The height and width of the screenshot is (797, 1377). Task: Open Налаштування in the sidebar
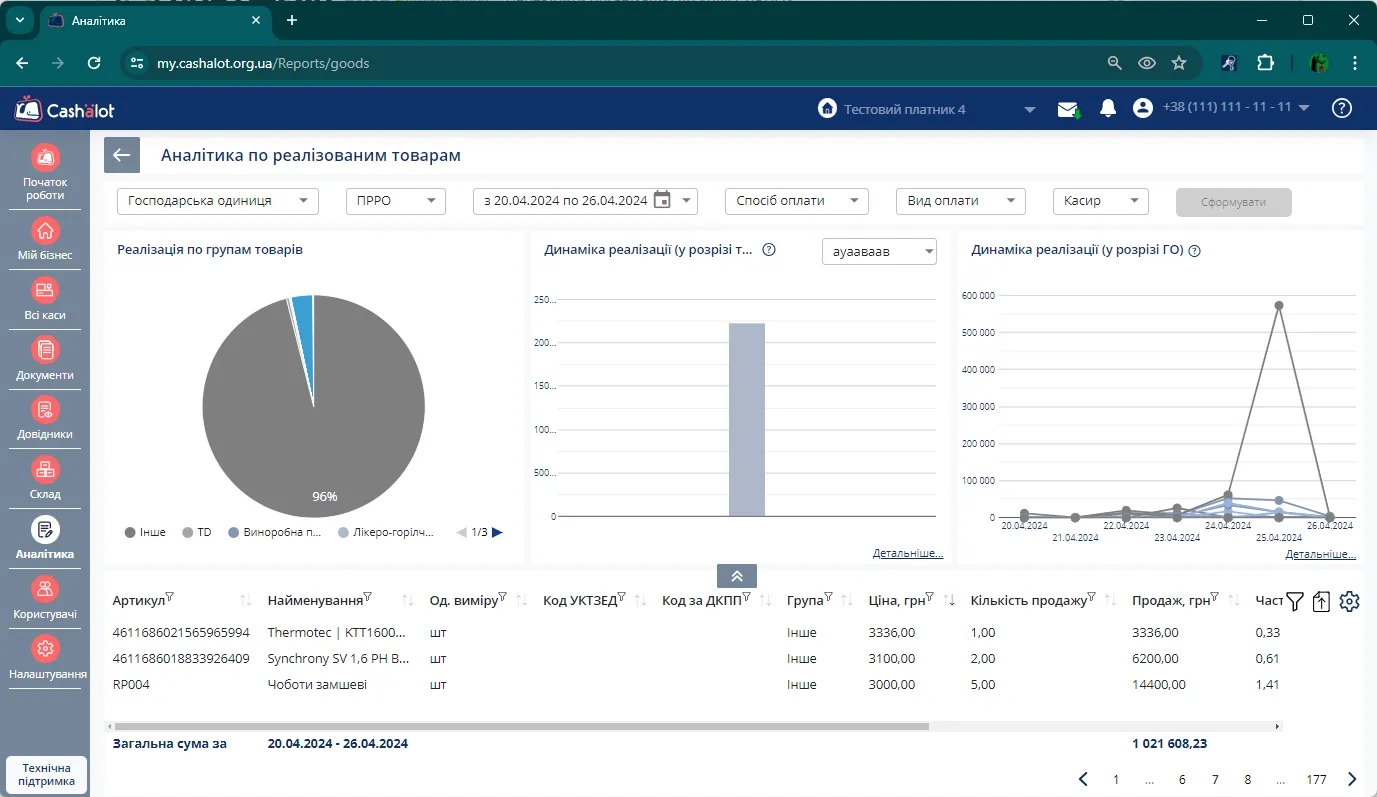(45, 657)
